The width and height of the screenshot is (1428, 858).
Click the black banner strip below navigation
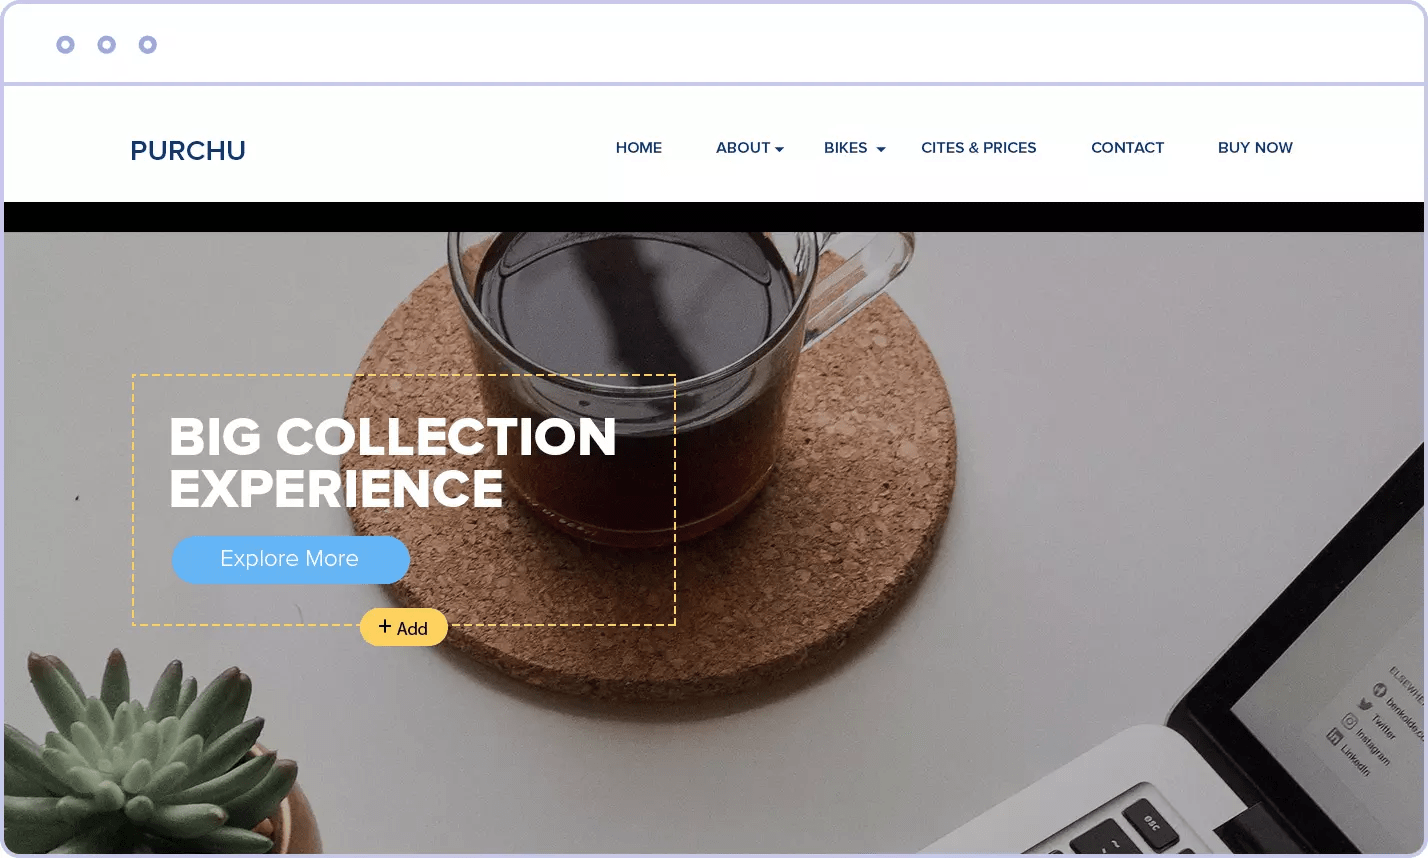coord(714,217)
